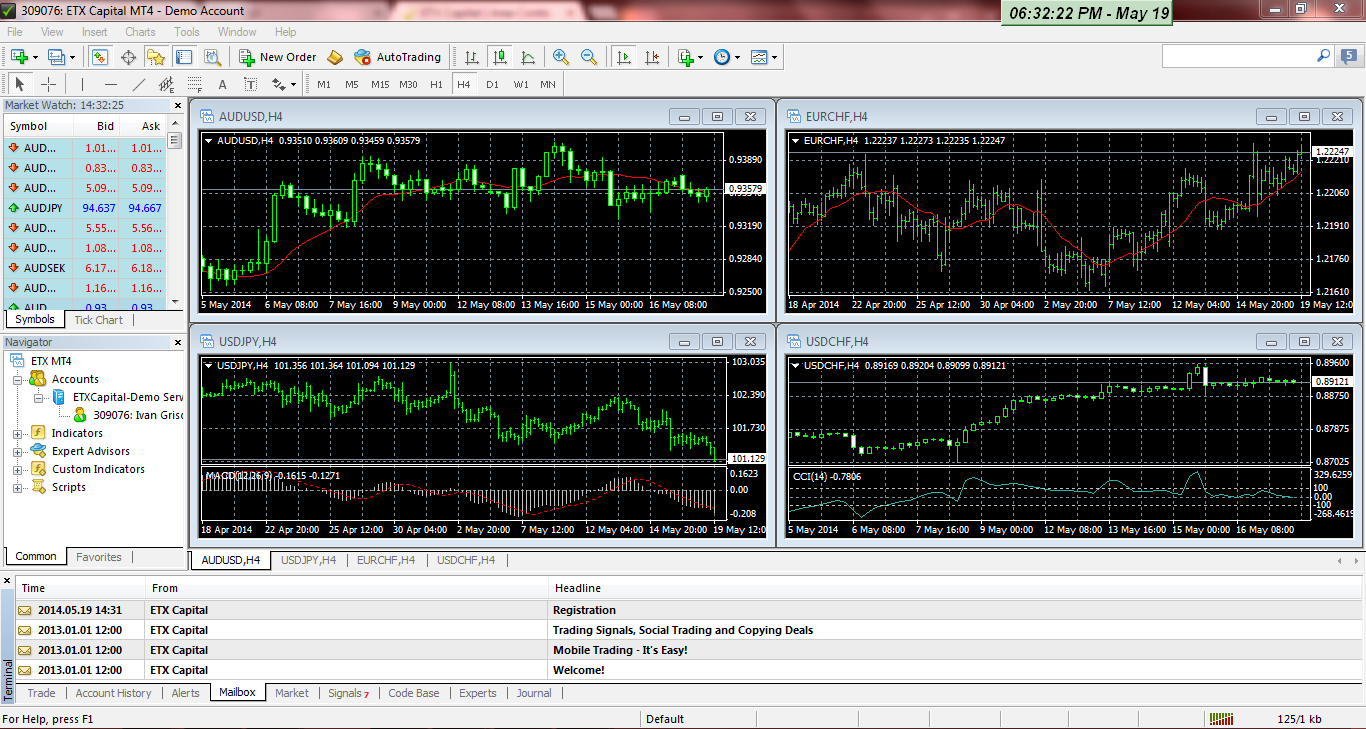Select AUDJPY row in Market Watch
The width and height of the screenshot is (1366, 729).
(86, 208)
